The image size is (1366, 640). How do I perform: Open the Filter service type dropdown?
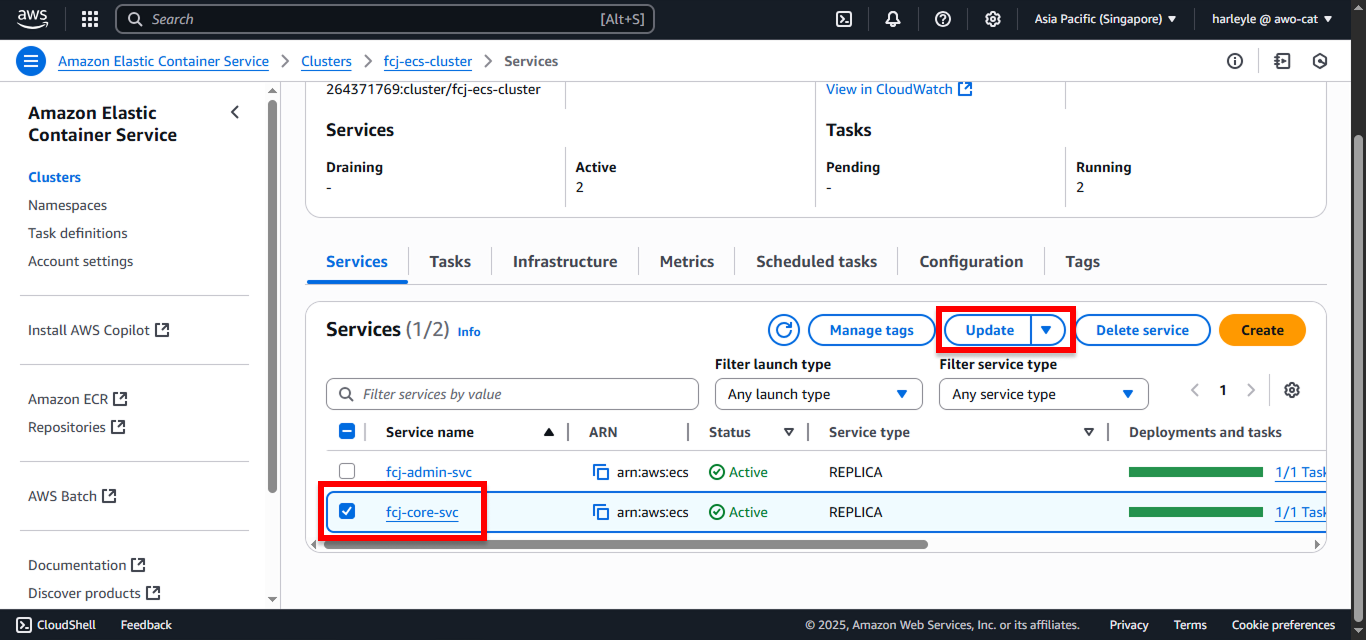click(x=1043, y=394)
